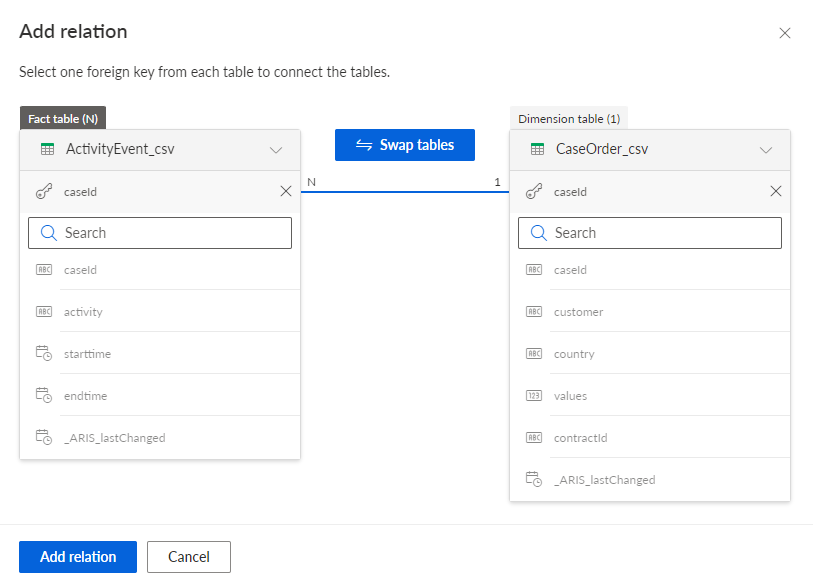The image size is (813, 584).
Task: Select caseId column in CaseOrder_csv list
Action: 650,270
